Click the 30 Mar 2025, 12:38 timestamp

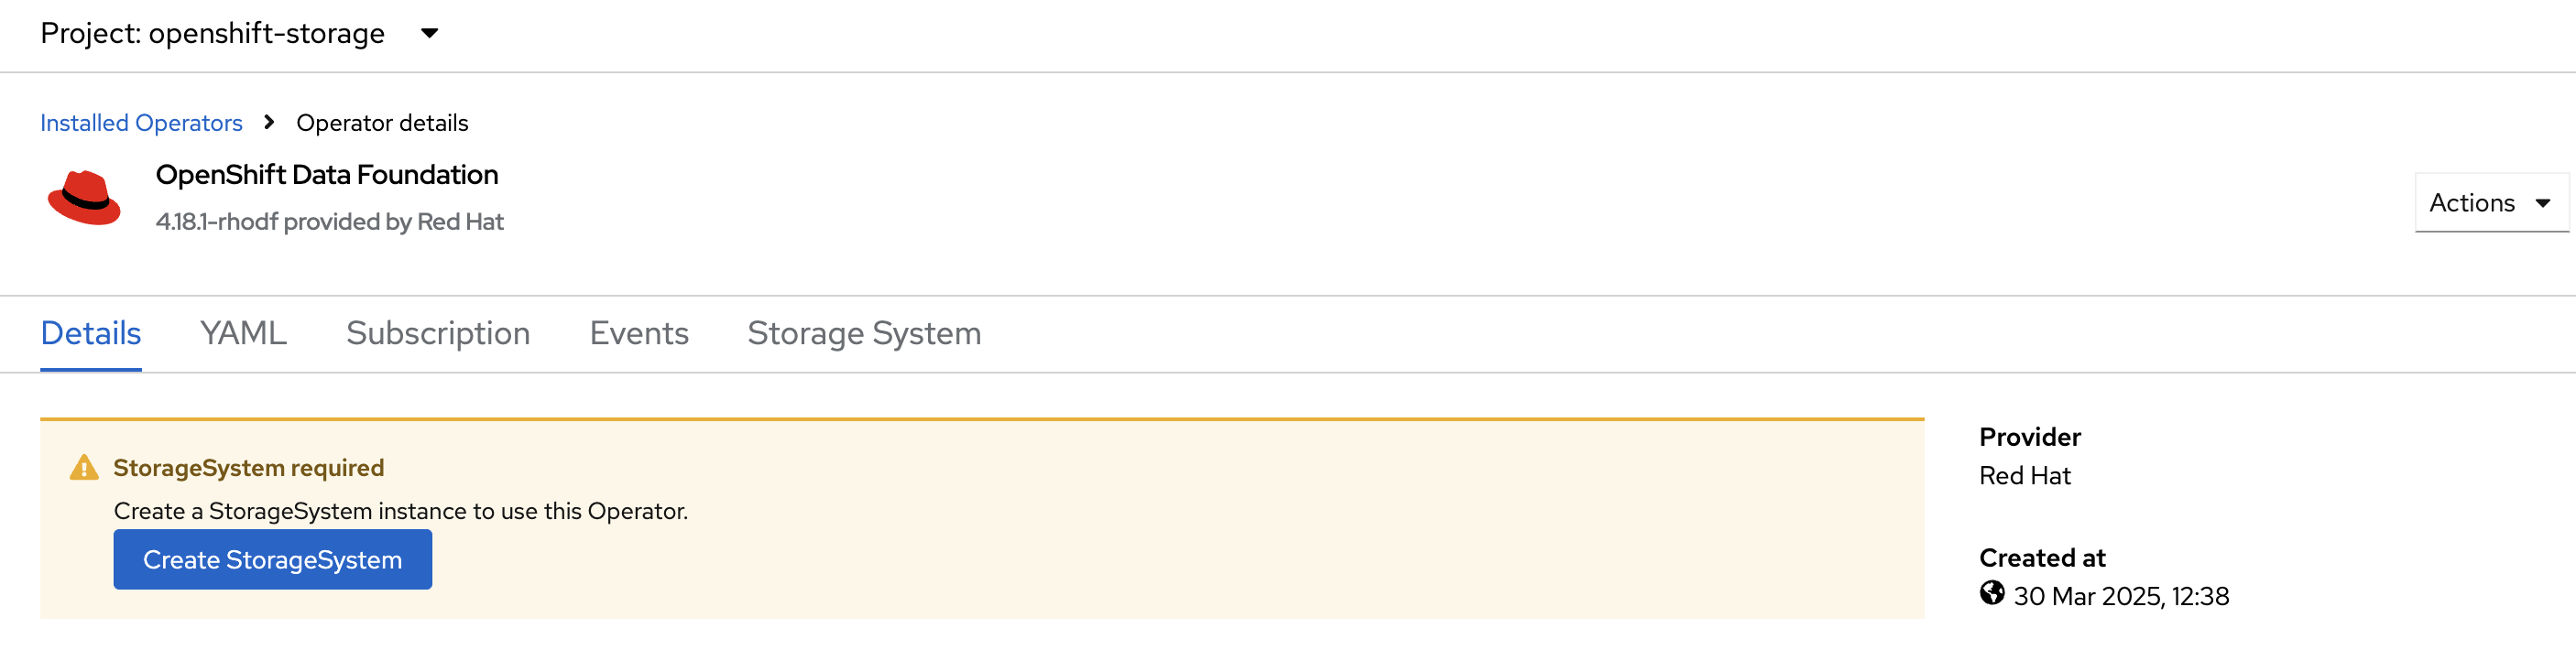[x=2121, y=596]
